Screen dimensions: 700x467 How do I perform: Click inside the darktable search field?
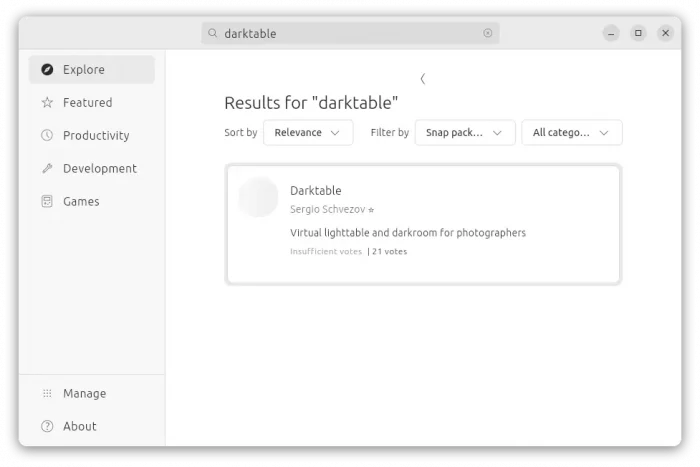click(x=350, y=33)
